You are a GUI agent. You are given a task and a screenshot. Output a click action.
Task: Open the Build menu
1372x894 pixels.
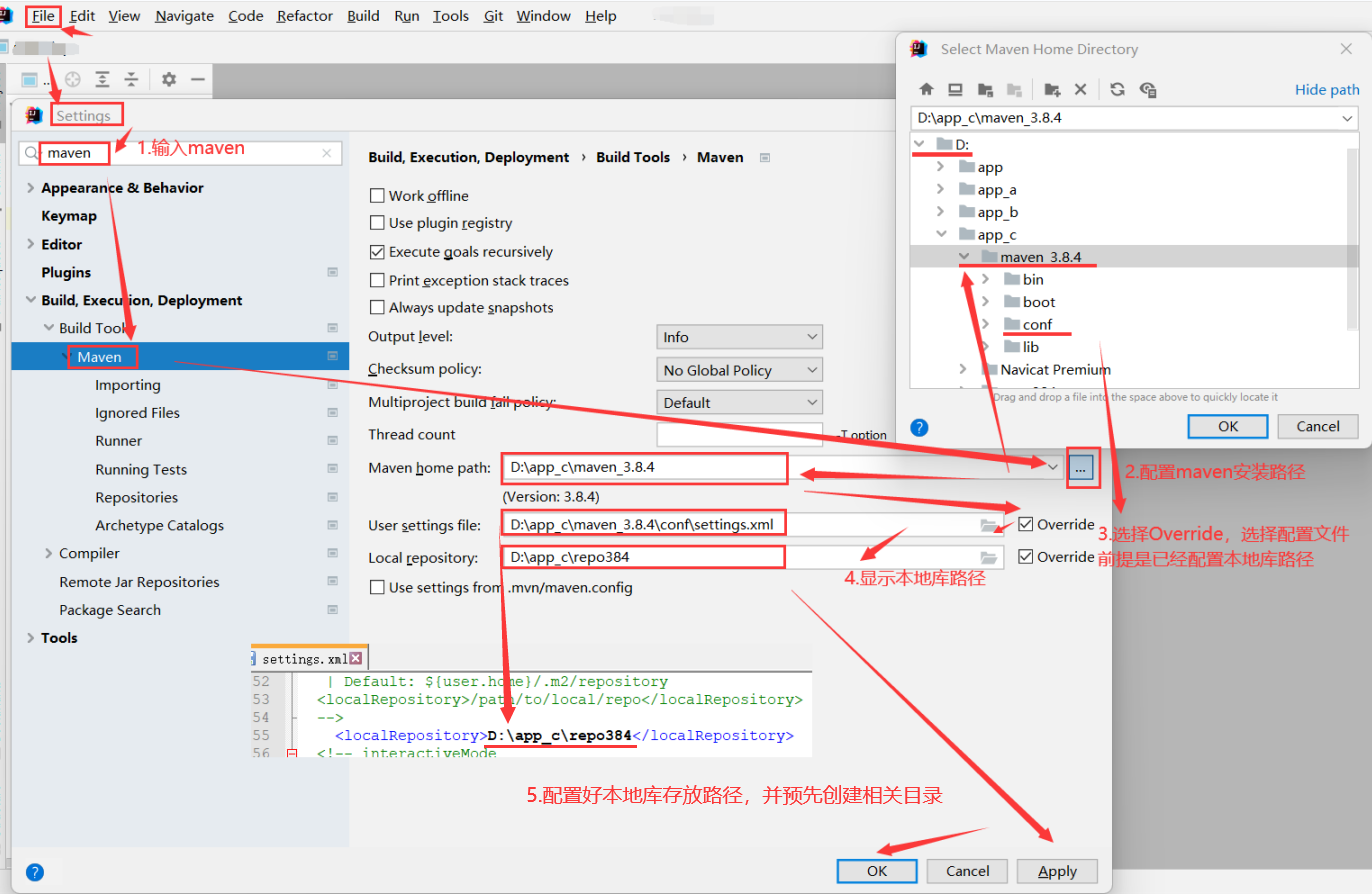pos(363,16)
